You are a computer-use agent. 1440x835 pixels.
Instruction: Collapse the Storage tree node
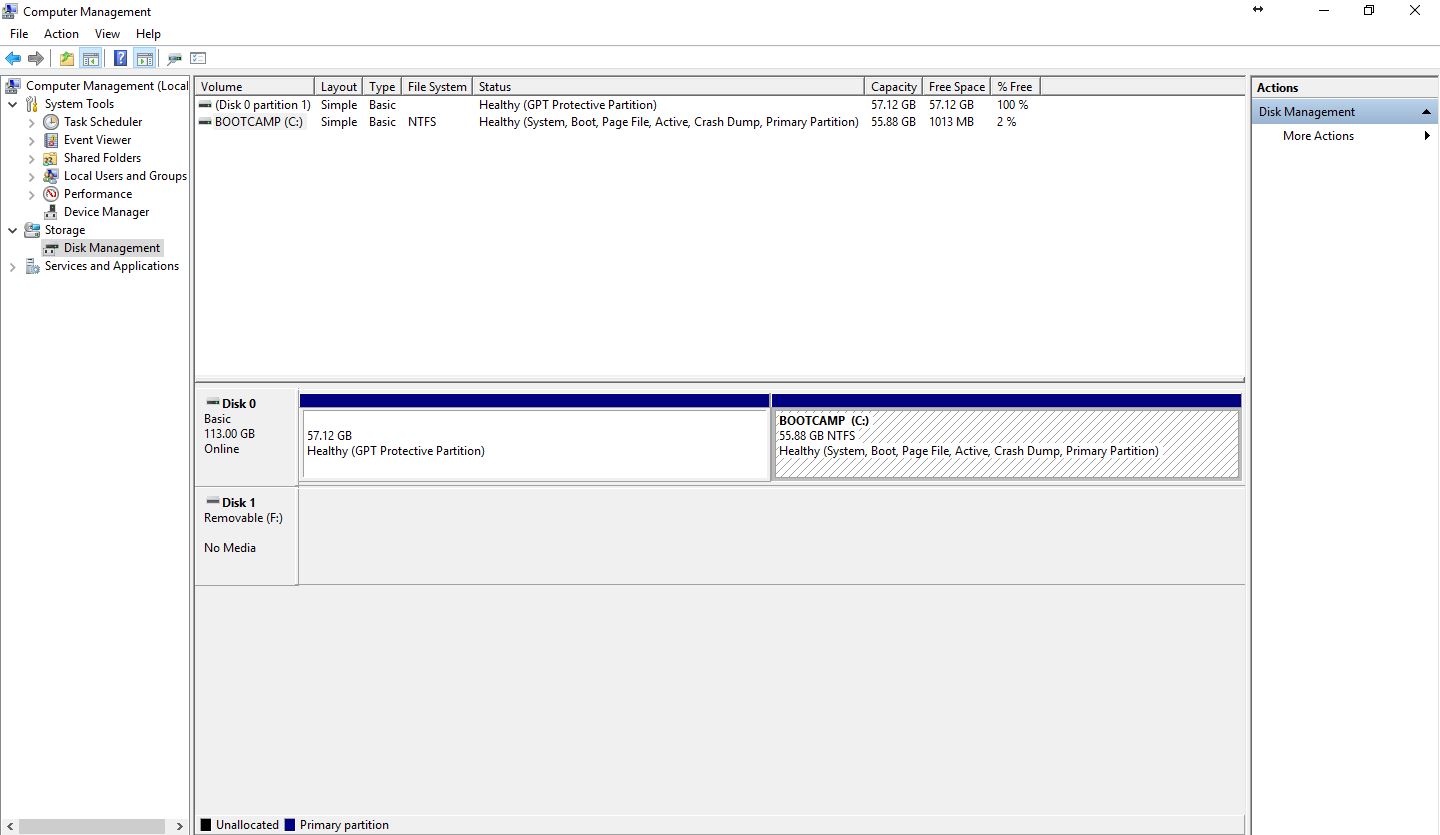[x=13, y=229]
